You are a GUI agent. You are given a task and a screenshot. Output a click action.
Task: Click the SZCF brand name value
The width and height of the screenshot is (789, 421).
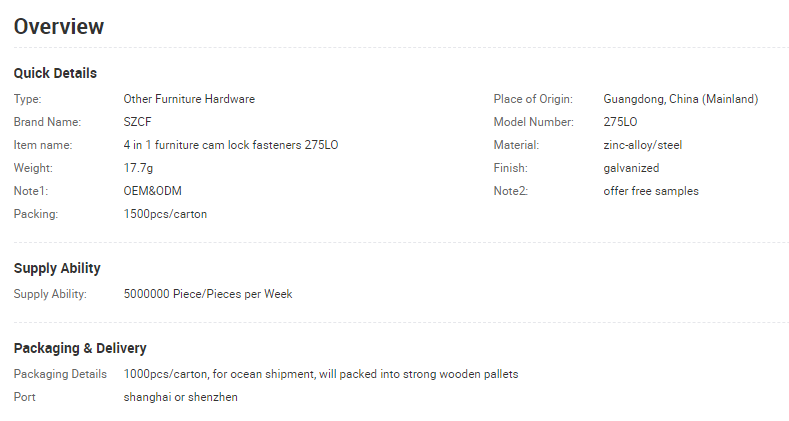(137, 122)
